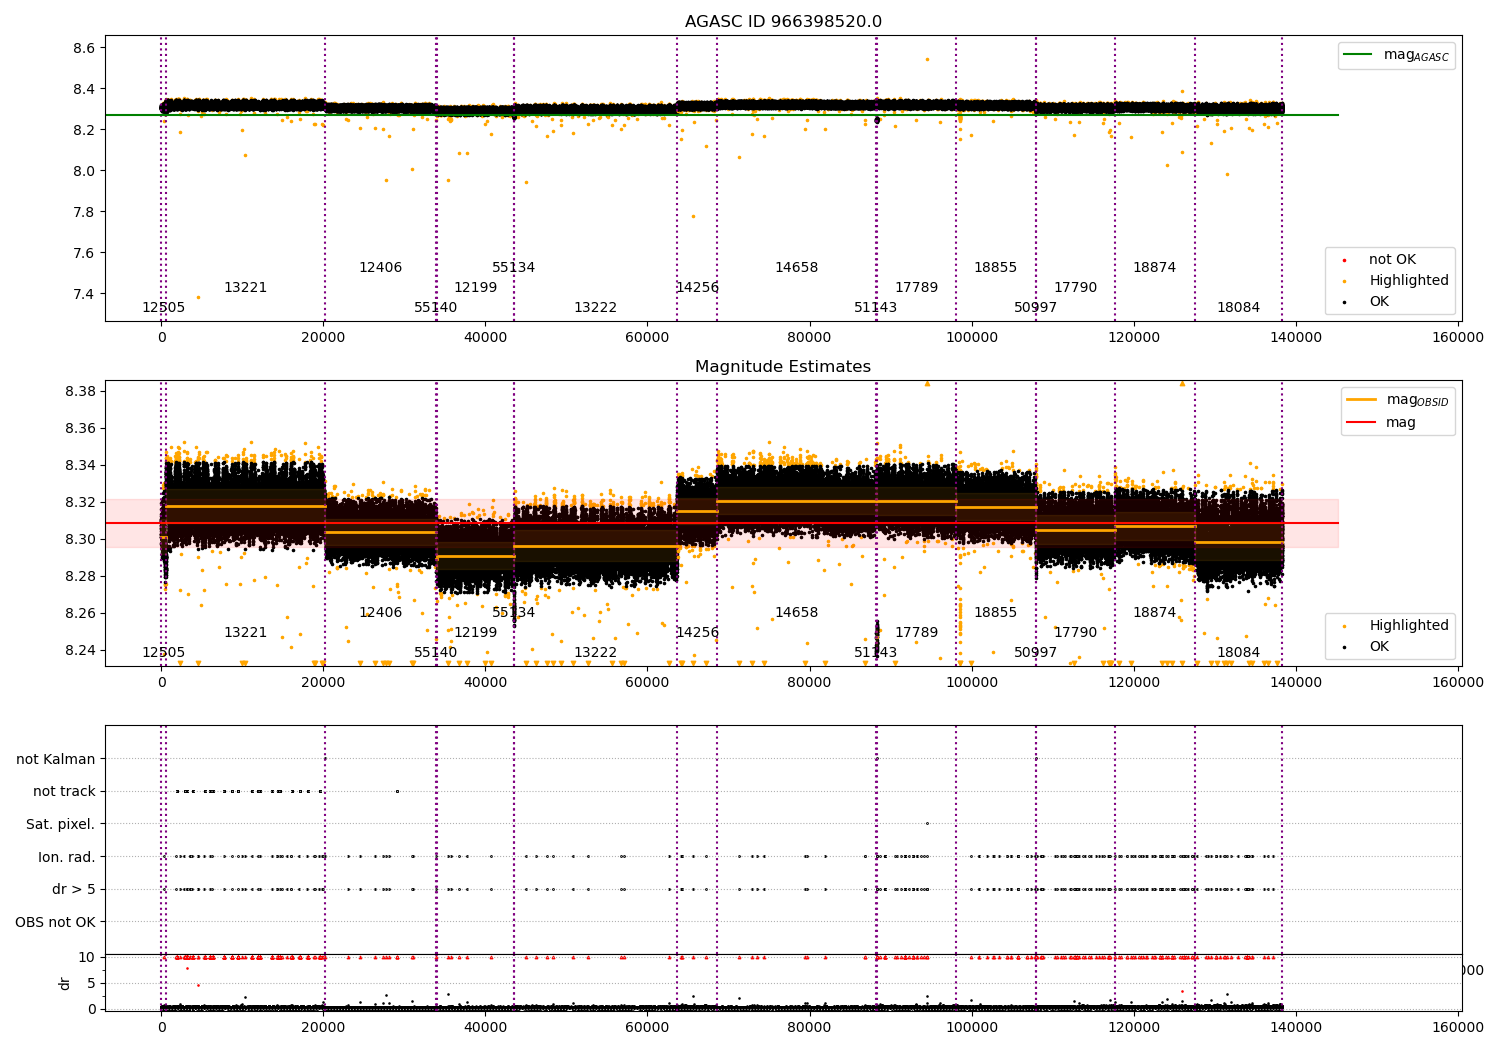The height and width of the screenshot is (1050, 1500).
Task: Click the 'dr > 5' row label
Action: [74, 889]
